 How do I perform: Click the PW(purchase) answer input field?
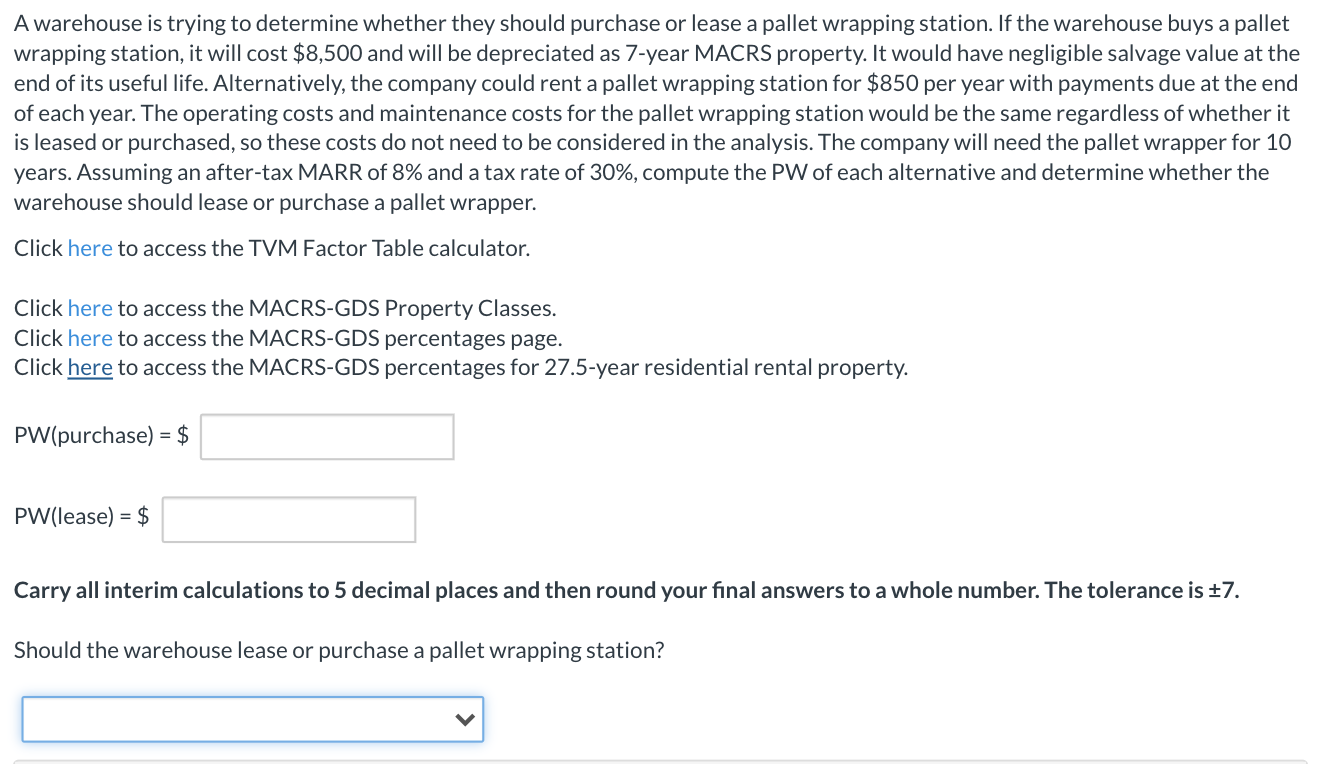tap(326, 436)
